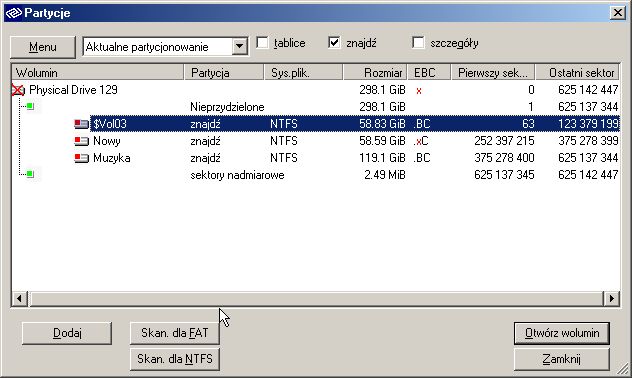Click the NTFS cell in the Muzyka row
Image resolution: width=632 pixels, height=378 pixels.
(284, 158)
